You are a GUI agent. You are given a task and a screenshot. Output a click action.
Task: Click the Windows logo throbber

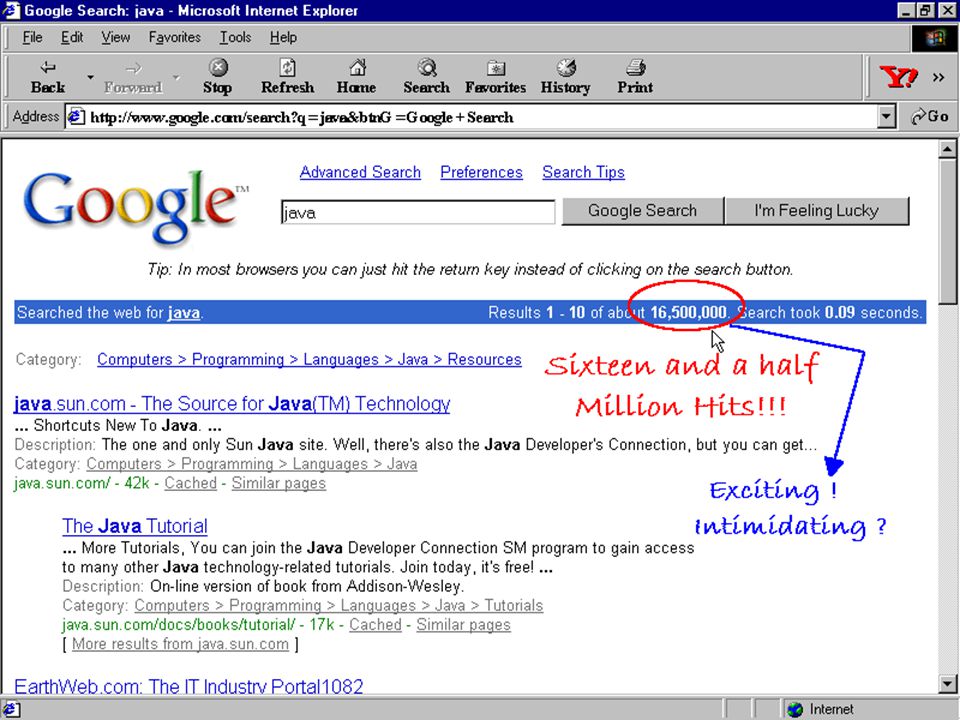coord(934,38)
